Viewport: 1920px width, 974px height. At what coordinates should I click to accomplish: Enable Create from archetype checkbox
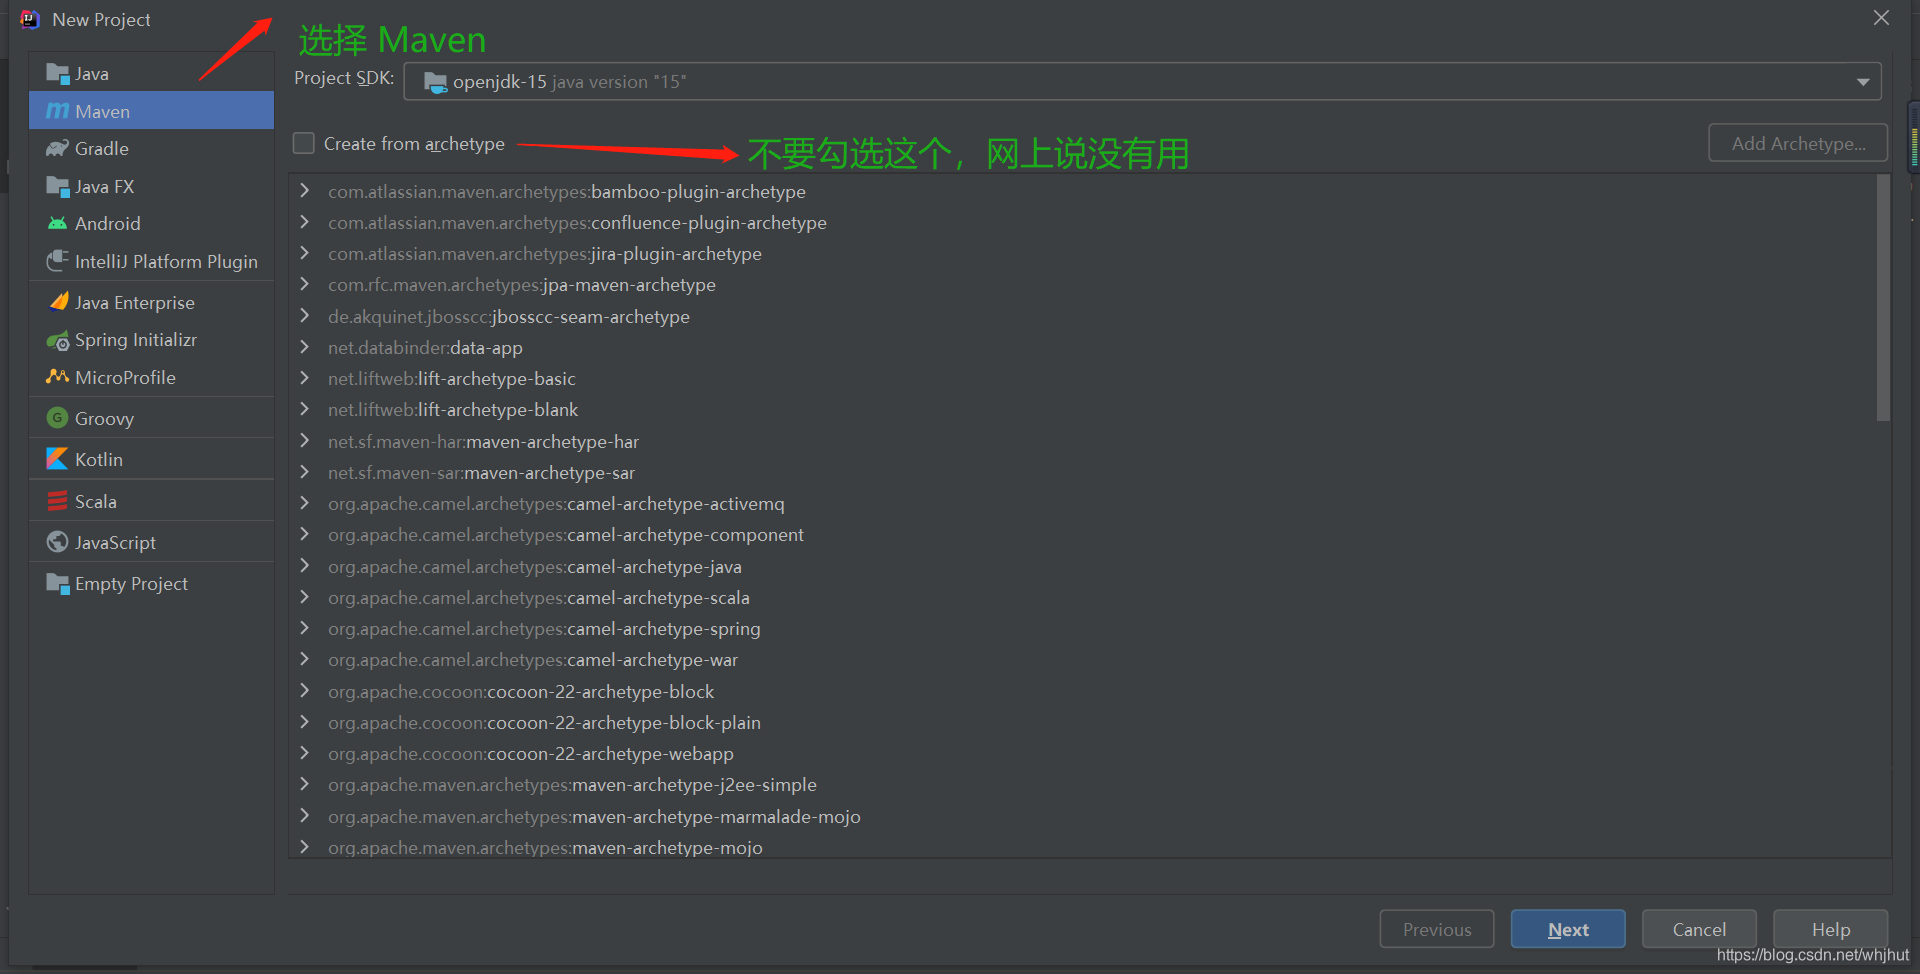[303, 143]
